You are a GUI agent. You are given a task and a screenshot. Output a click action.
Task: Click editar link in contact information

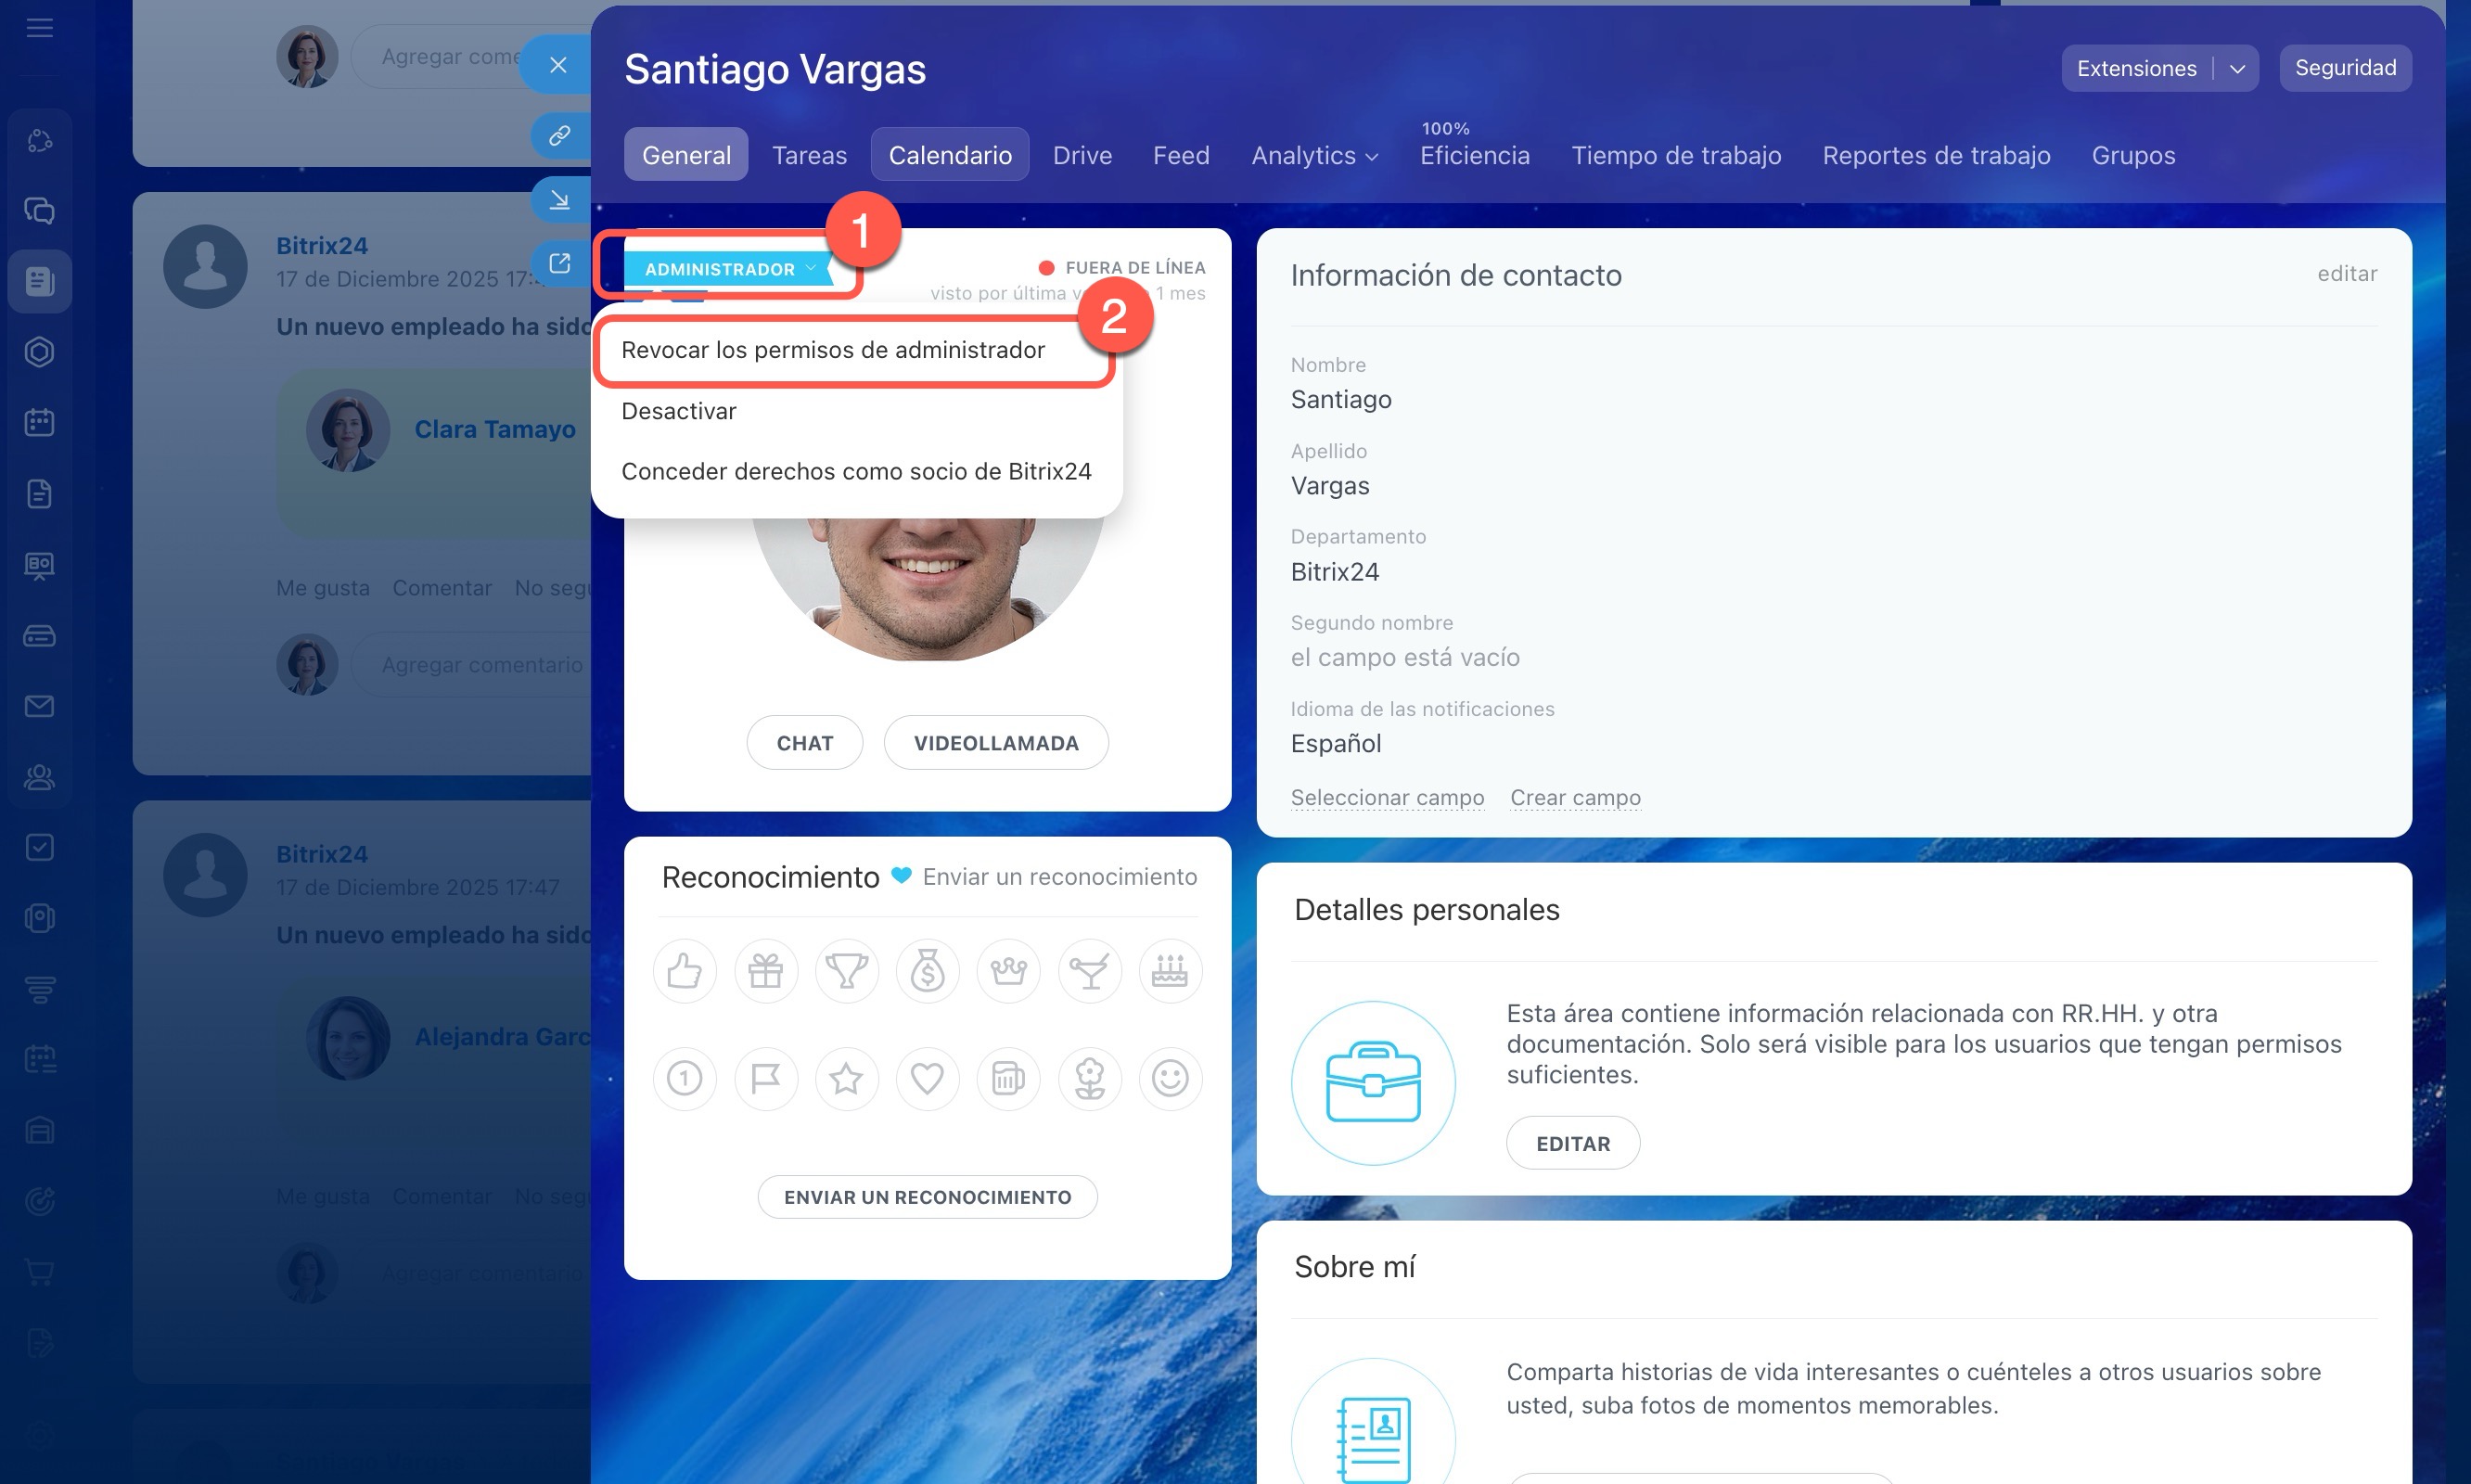(x=2346, y=274)
